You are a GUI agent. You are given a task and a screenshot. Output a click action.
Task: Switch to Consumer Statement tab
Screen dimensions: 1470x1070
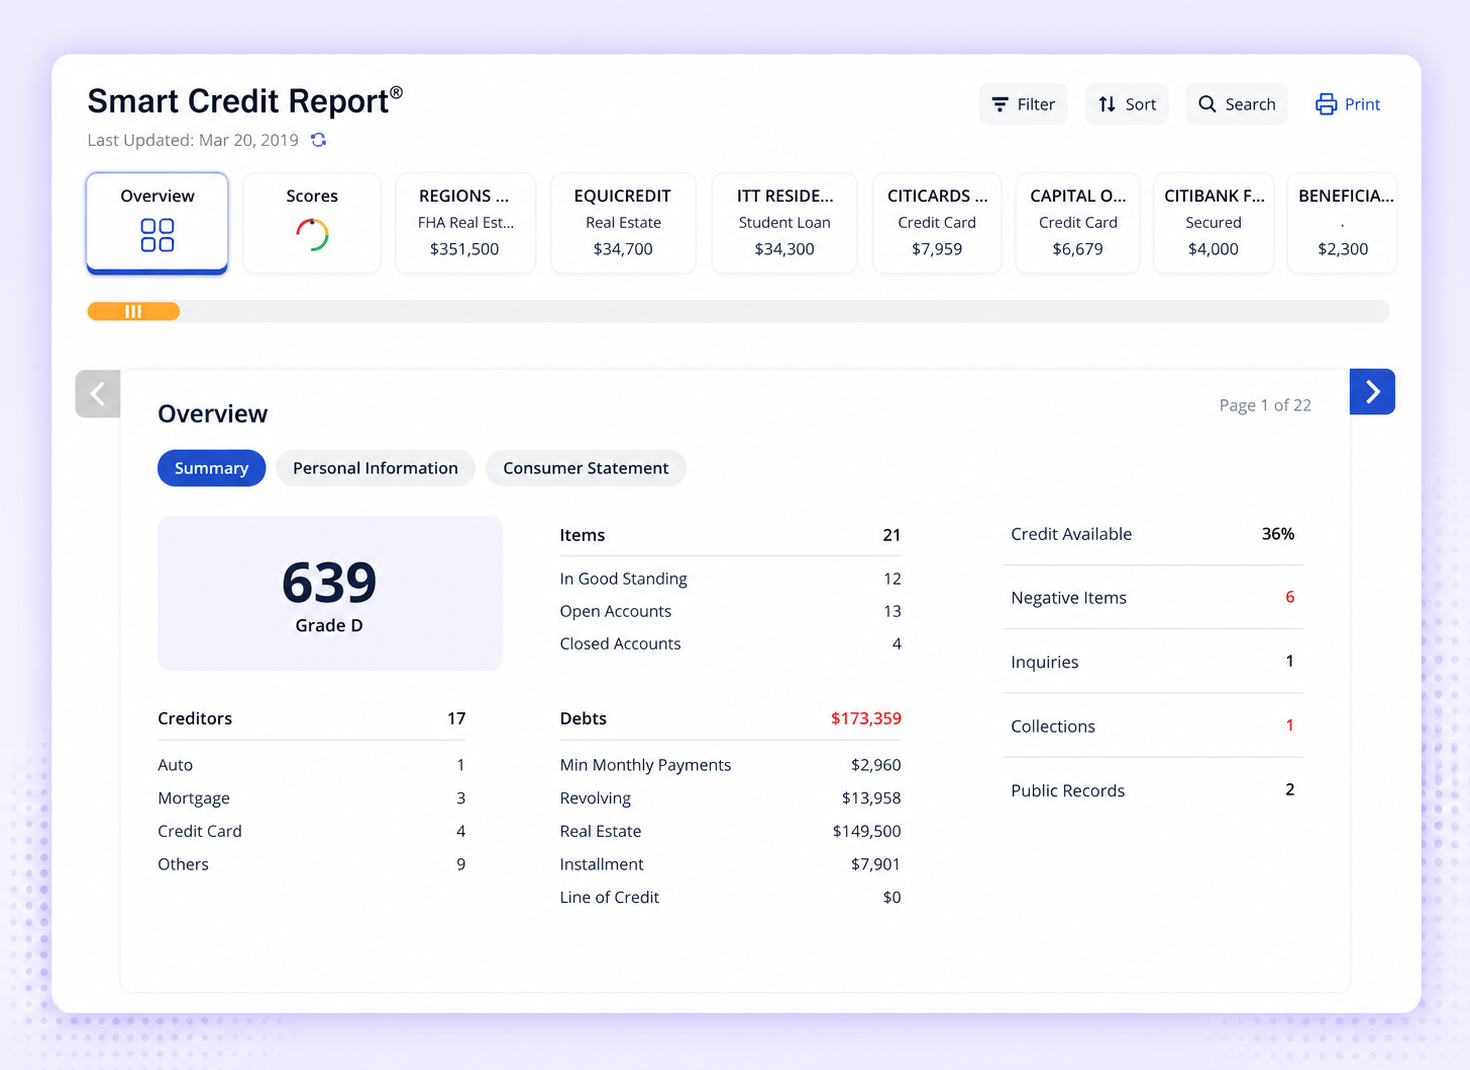tap(586, 468)
